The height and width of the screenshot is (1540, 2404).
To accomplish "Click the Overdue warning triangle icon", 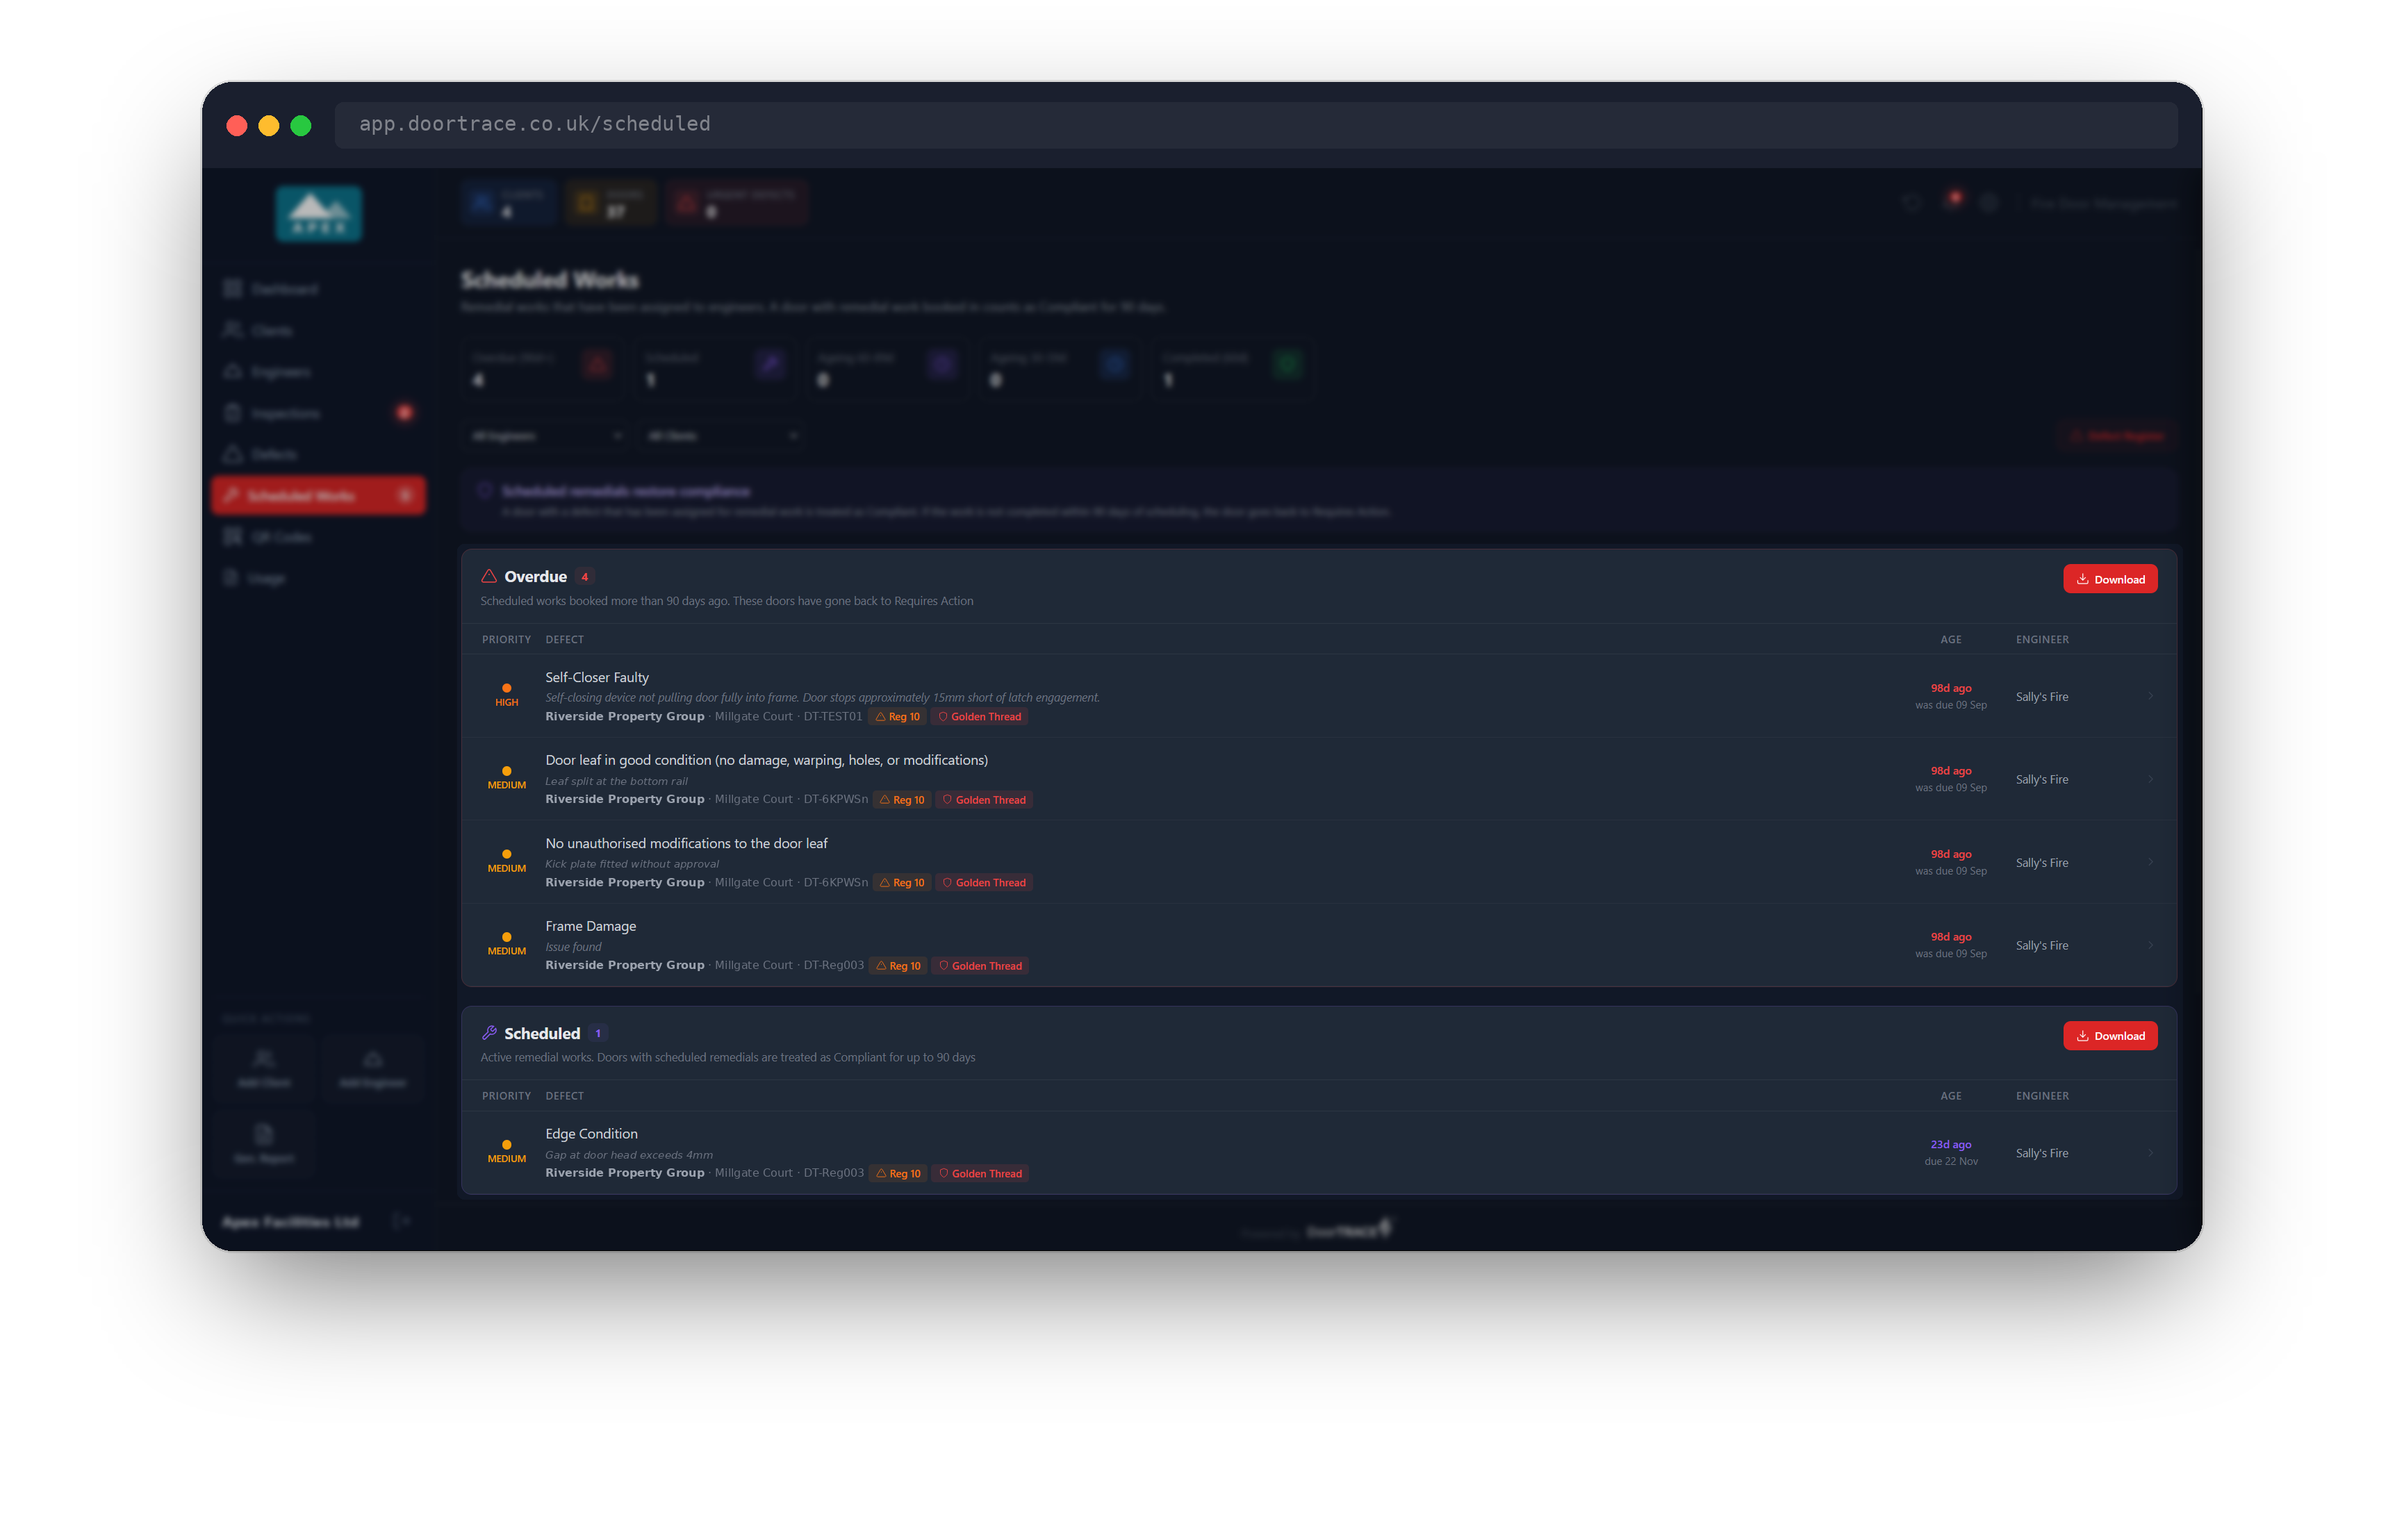I will (489, 576).
